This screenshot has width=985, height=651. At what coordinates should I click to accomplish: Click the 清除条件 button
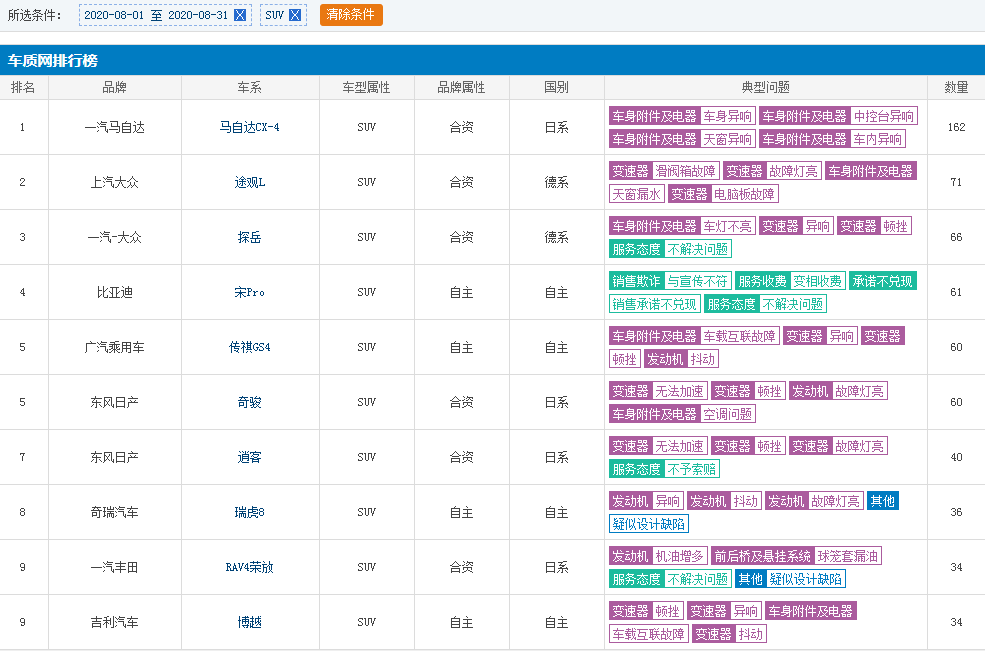(351, 14)
